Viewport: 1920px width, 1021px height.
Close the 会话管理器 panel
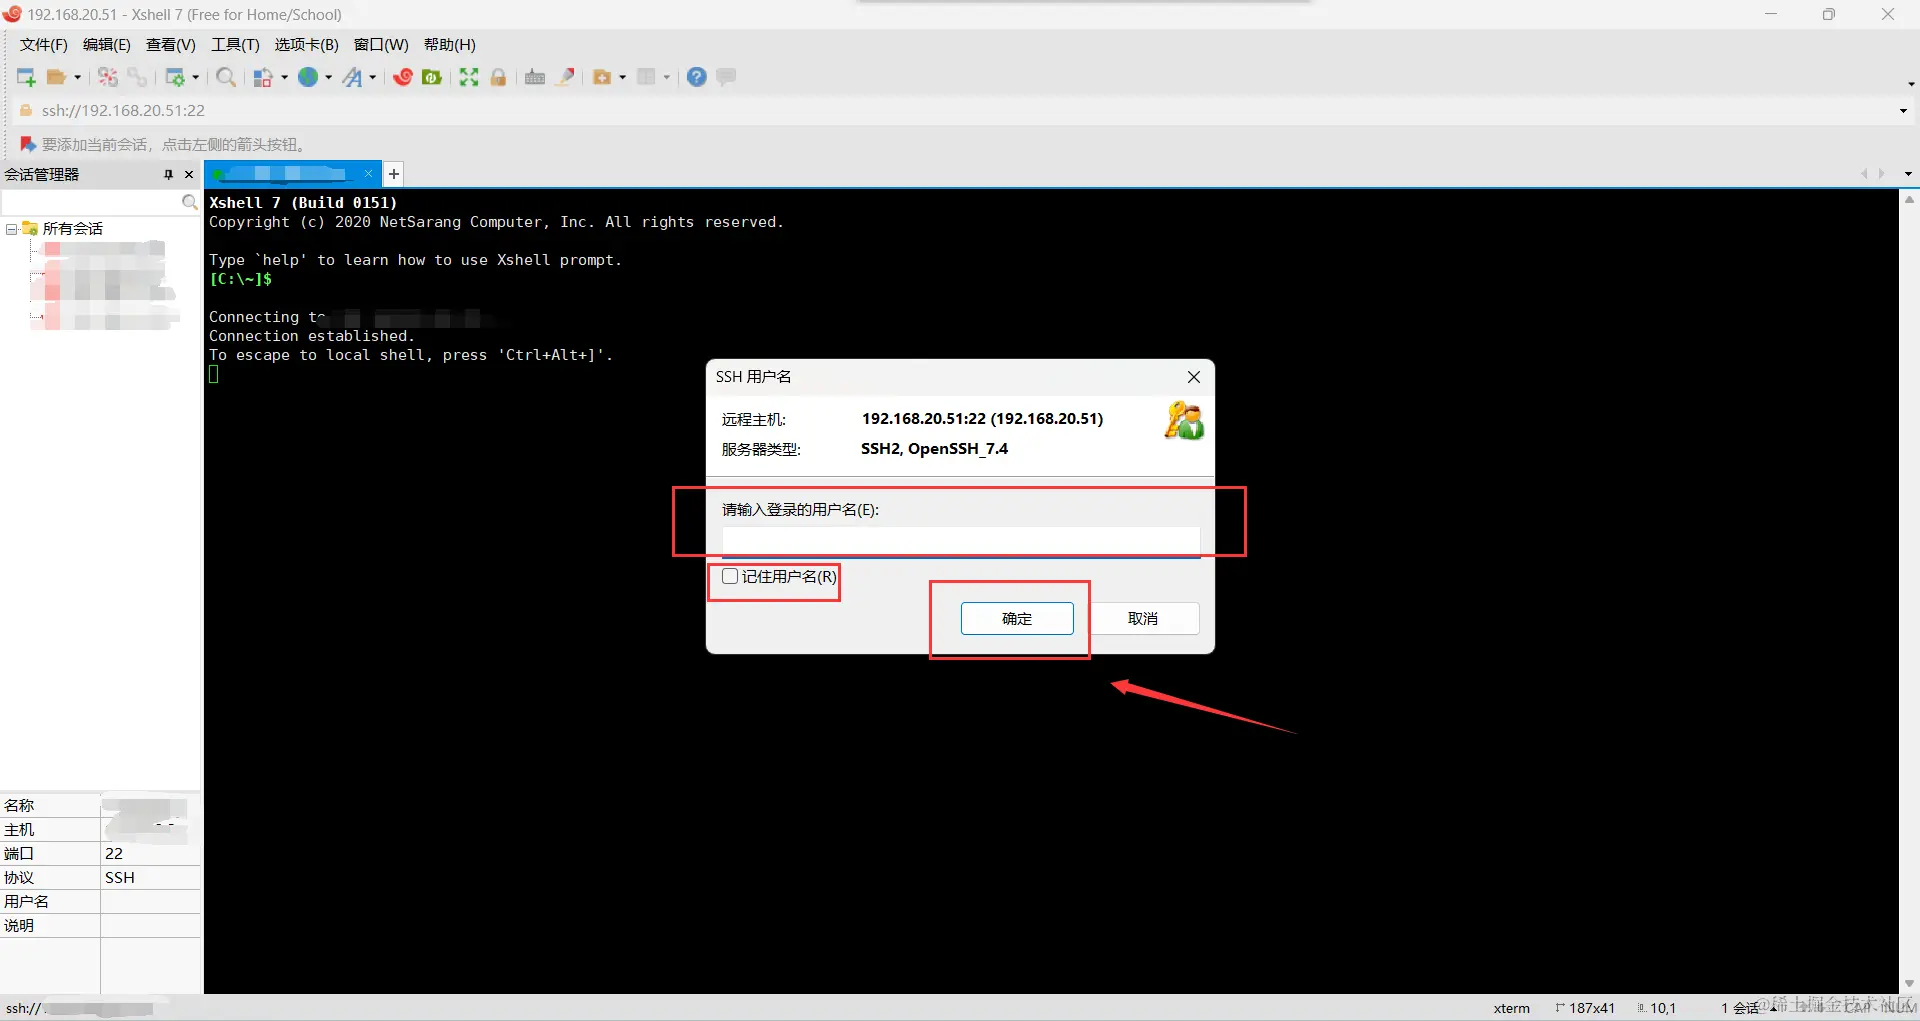click(x=189, y=175)
